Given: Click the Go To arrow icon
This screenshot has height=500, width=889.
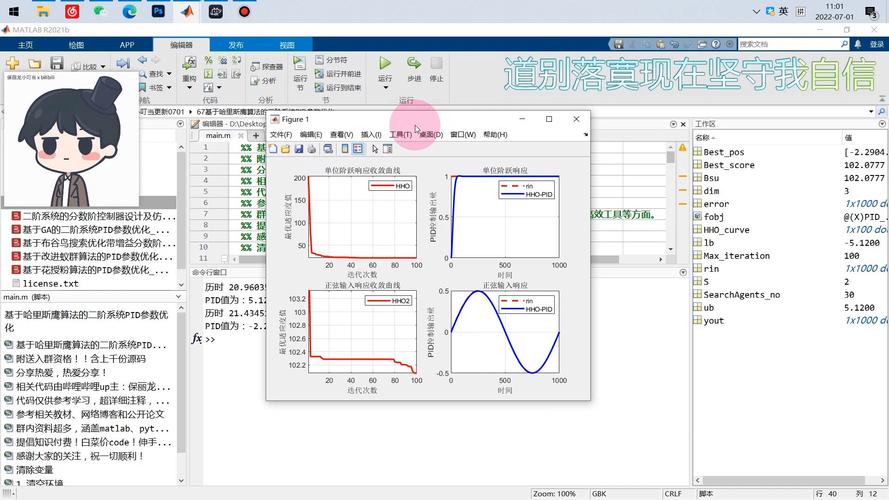Looking at the screenshot, I should click(123, 63).
